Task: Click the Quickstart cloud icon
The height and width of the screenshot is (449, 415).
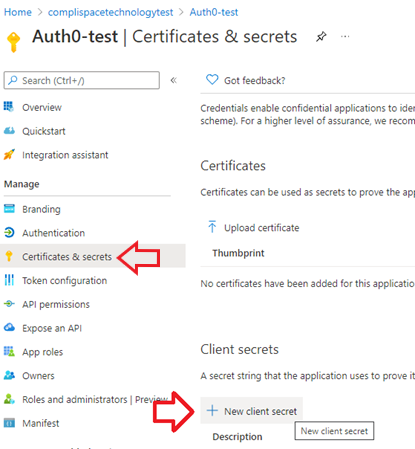Action: point(9,131)
